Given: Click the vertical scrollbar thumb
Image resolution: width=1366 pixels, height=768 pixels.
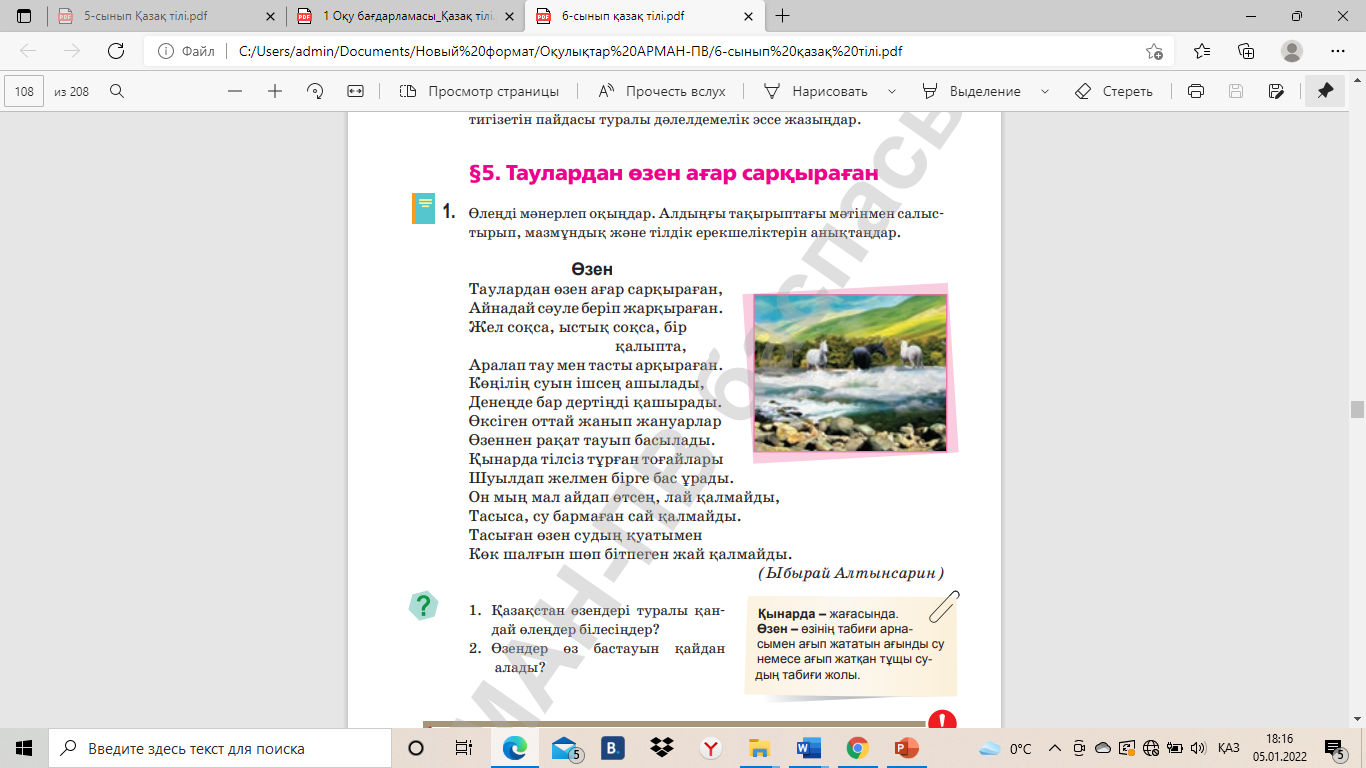Looking at the screenshot, I should point(1357,409).
